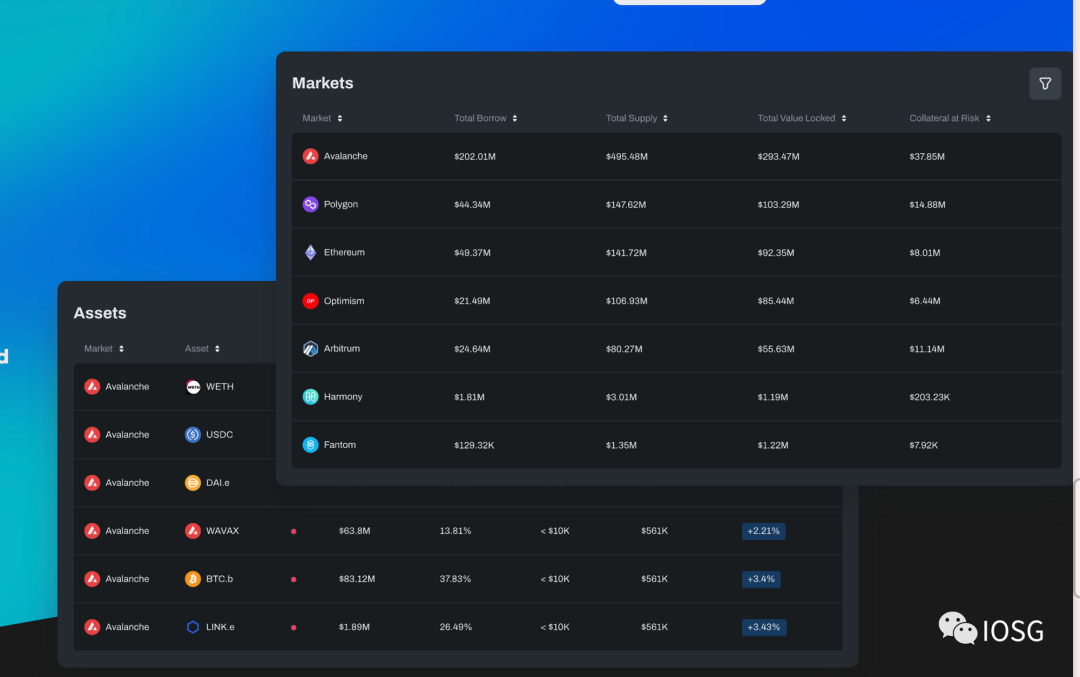
Task: Click the Assets panel heading
Action: (100, 313)
